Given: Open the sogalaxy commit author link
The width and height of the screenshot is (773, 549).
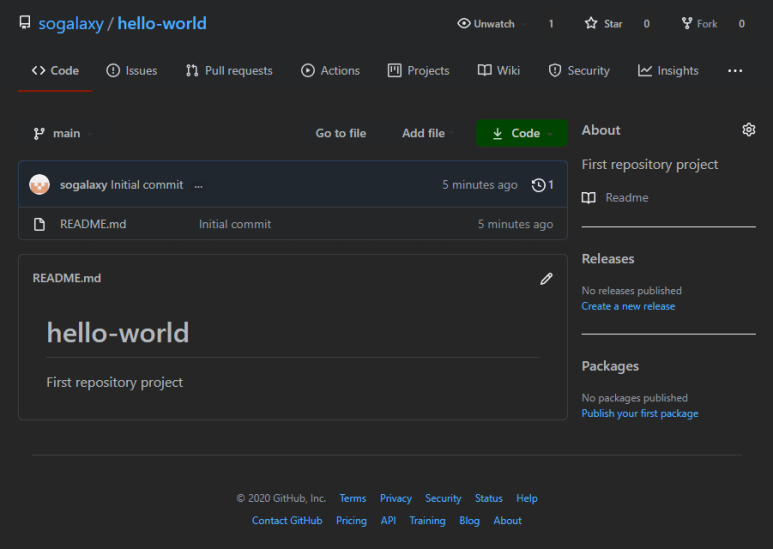Looking at the screenshot, I should tap(83, 185).
